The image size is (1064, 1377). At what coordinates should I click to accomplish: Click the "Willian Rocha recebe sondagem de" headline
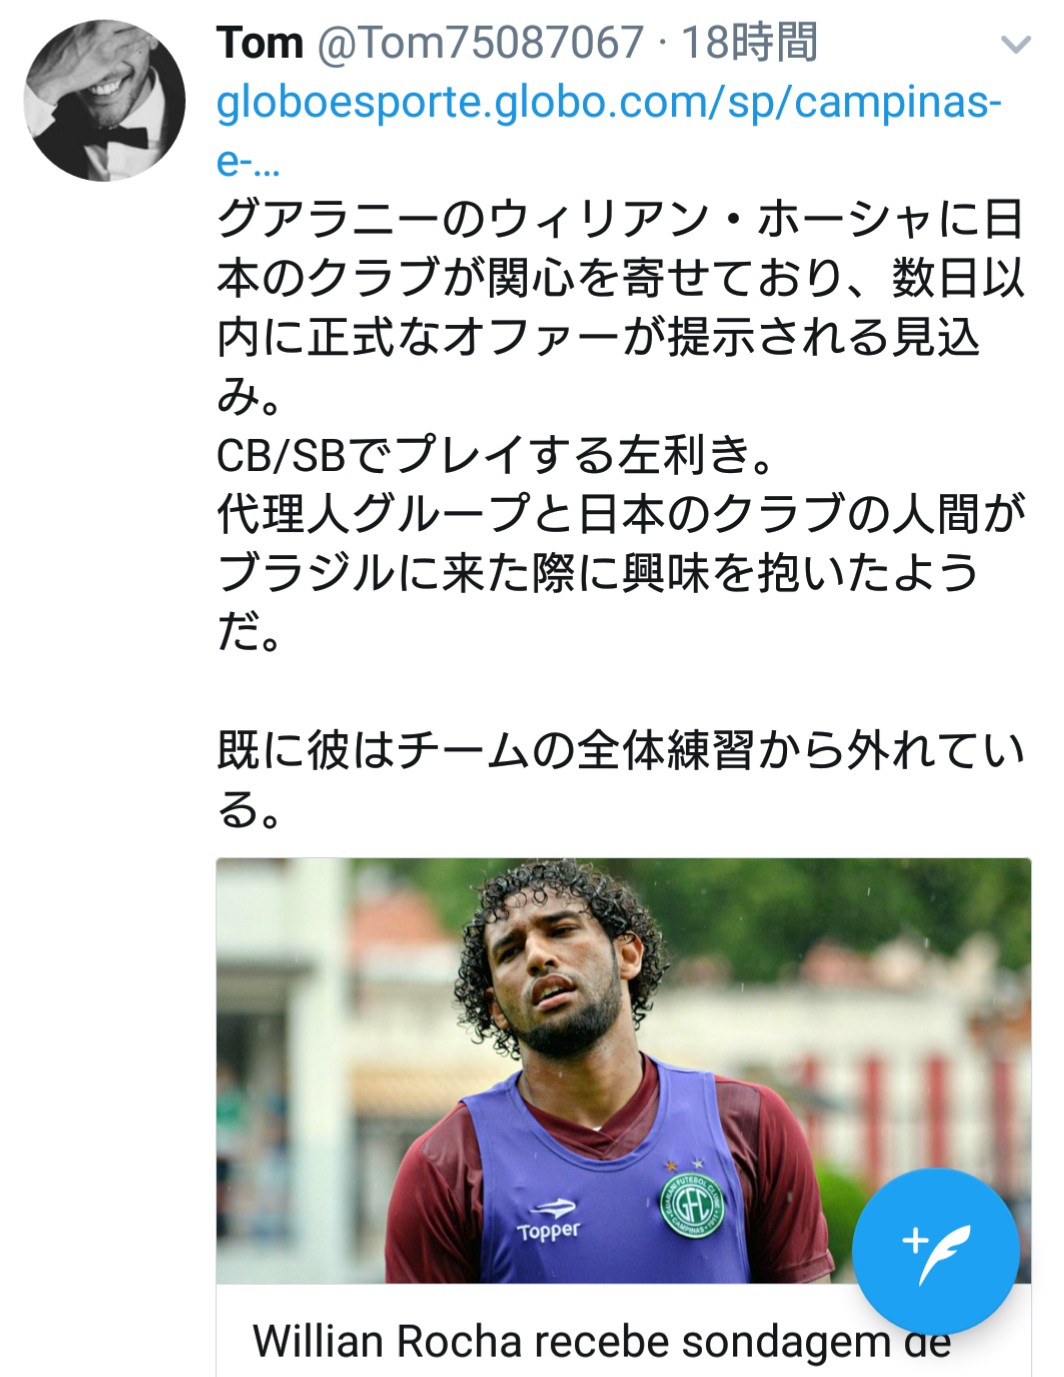(x=600, y=1342)
